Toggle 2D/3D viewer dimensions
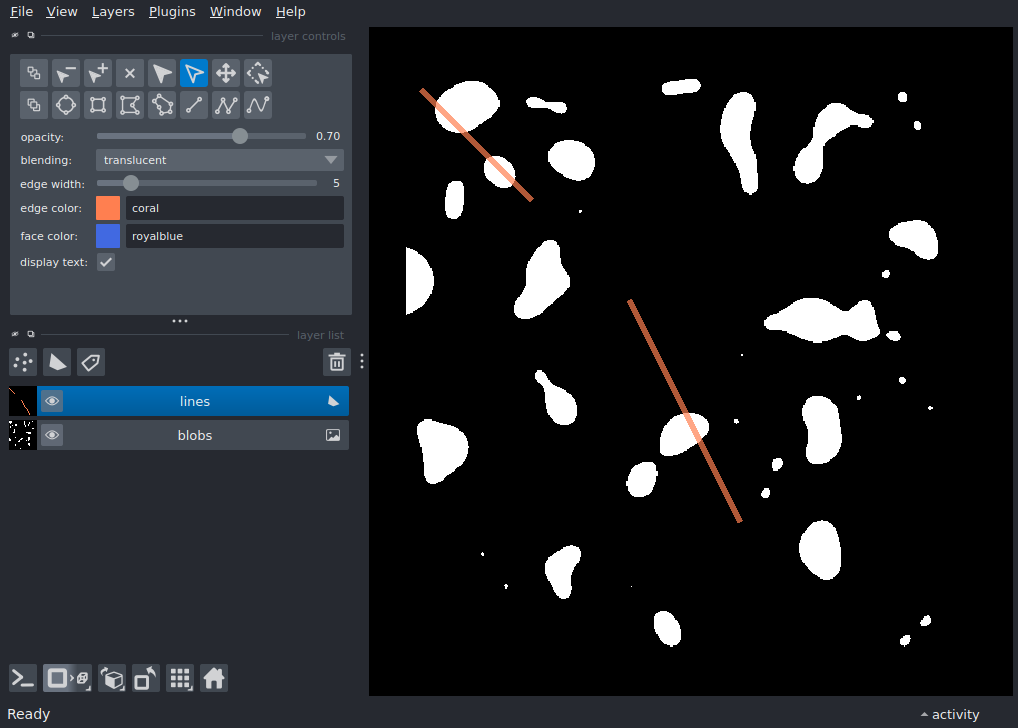 66,678
